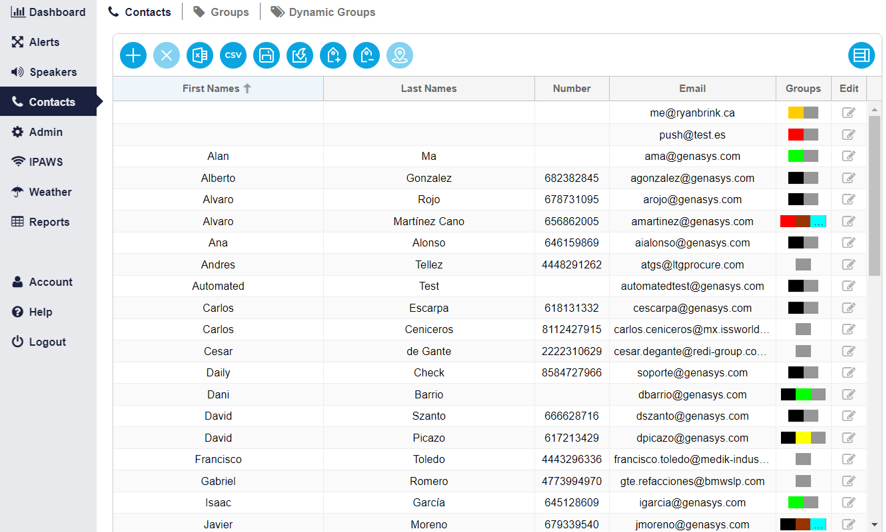Switch to the Groups tab
886x532 pixels.
(x=221, y=12)
